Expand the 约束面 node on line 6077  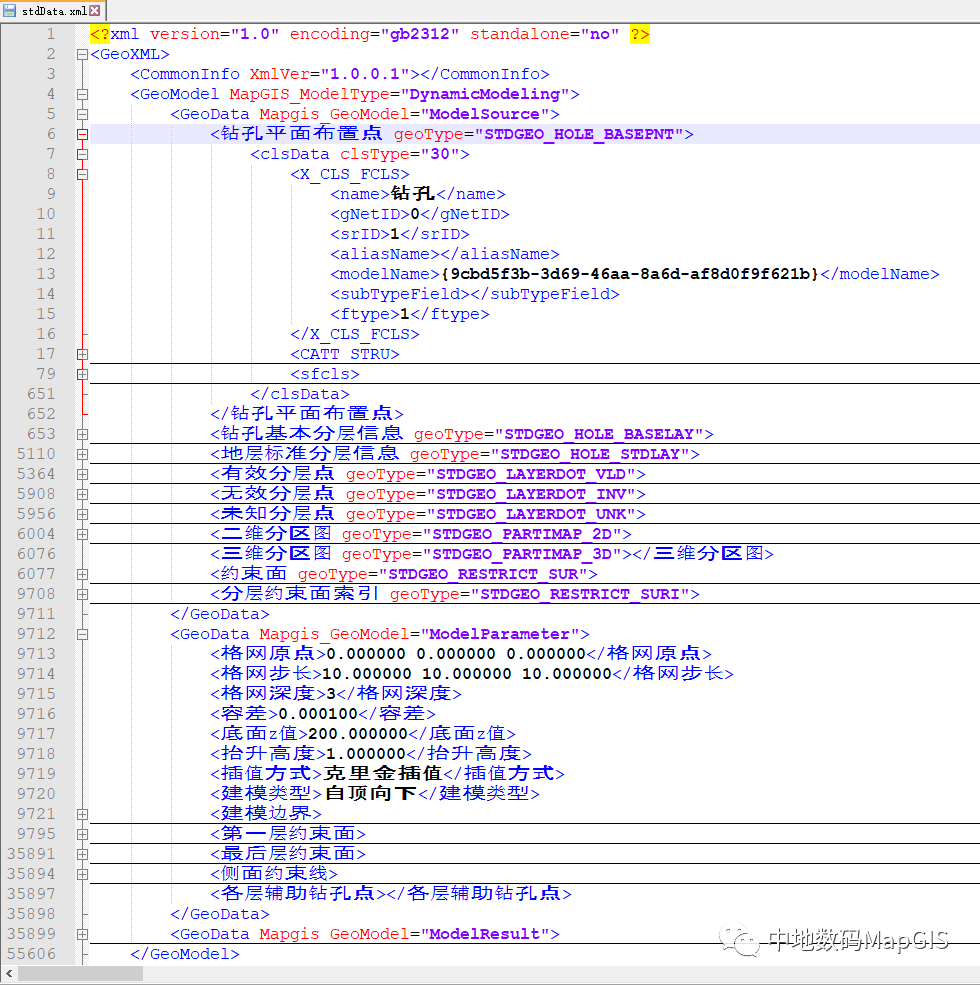coord(82,574)
